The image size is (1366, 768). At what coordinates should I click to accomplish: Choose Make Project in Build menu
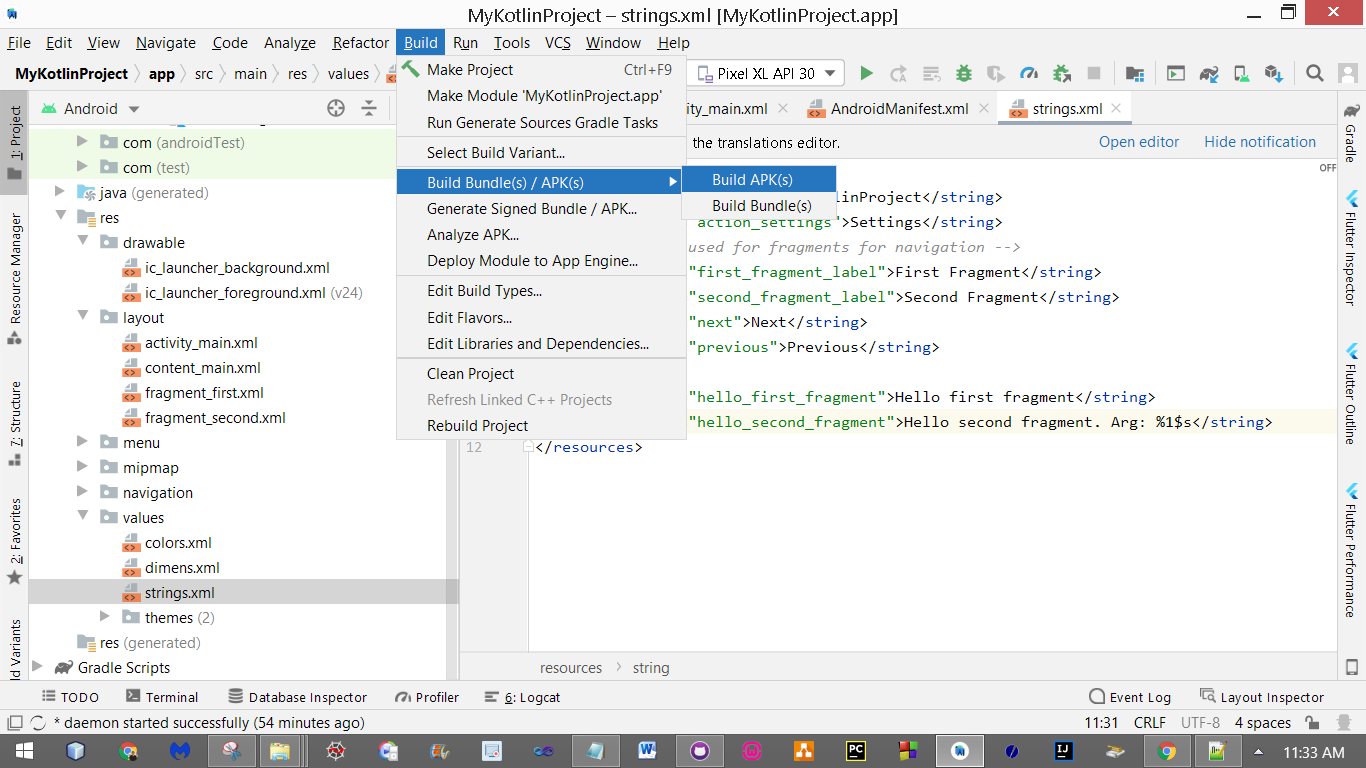pos(541,70)
